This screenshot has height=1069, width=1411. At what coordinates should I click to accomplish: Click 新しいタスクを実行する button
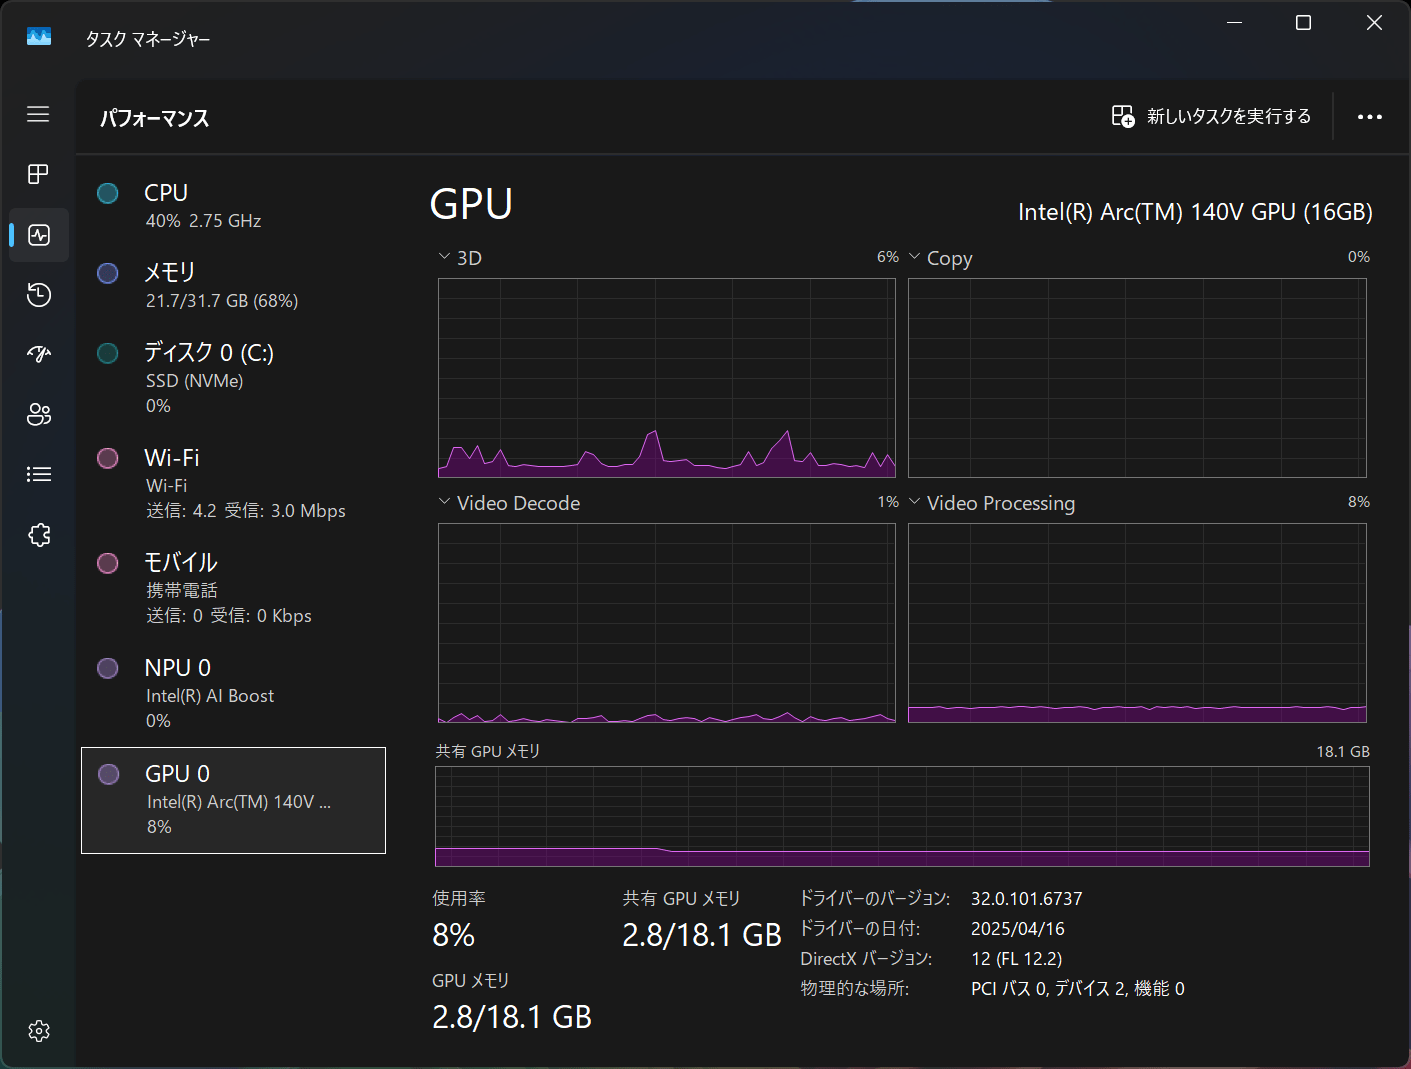(1211, 116)
